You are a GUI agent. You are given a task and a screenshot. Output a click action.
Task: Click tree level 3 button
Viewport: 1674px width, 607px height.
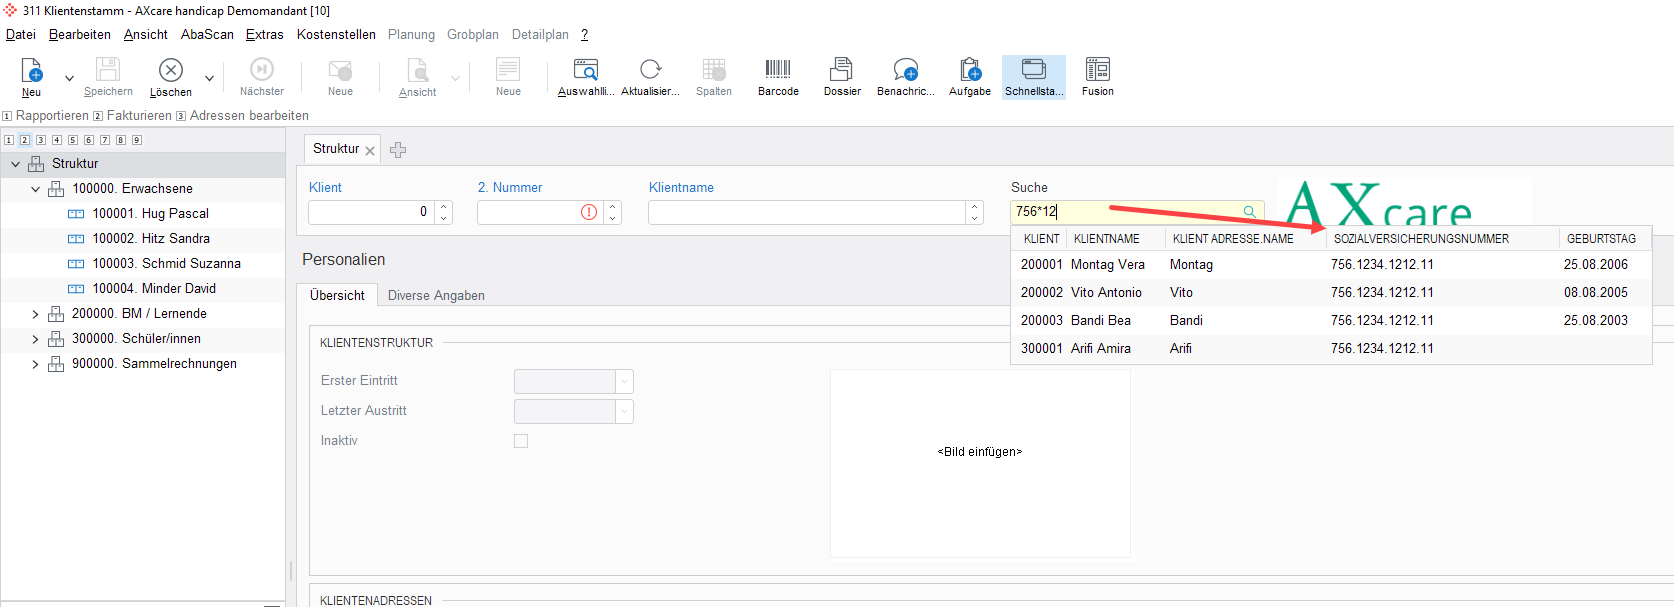point(41,140)
